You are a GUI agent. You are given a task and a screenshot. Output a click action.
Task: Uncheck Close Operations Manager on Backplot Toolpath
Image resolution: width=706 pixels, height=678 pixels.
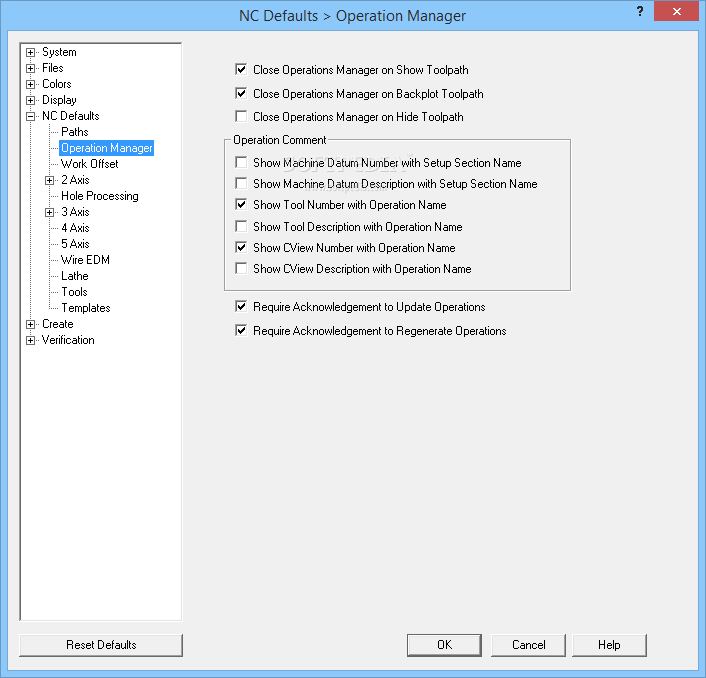pyautogui.click(x=241, y=93)
